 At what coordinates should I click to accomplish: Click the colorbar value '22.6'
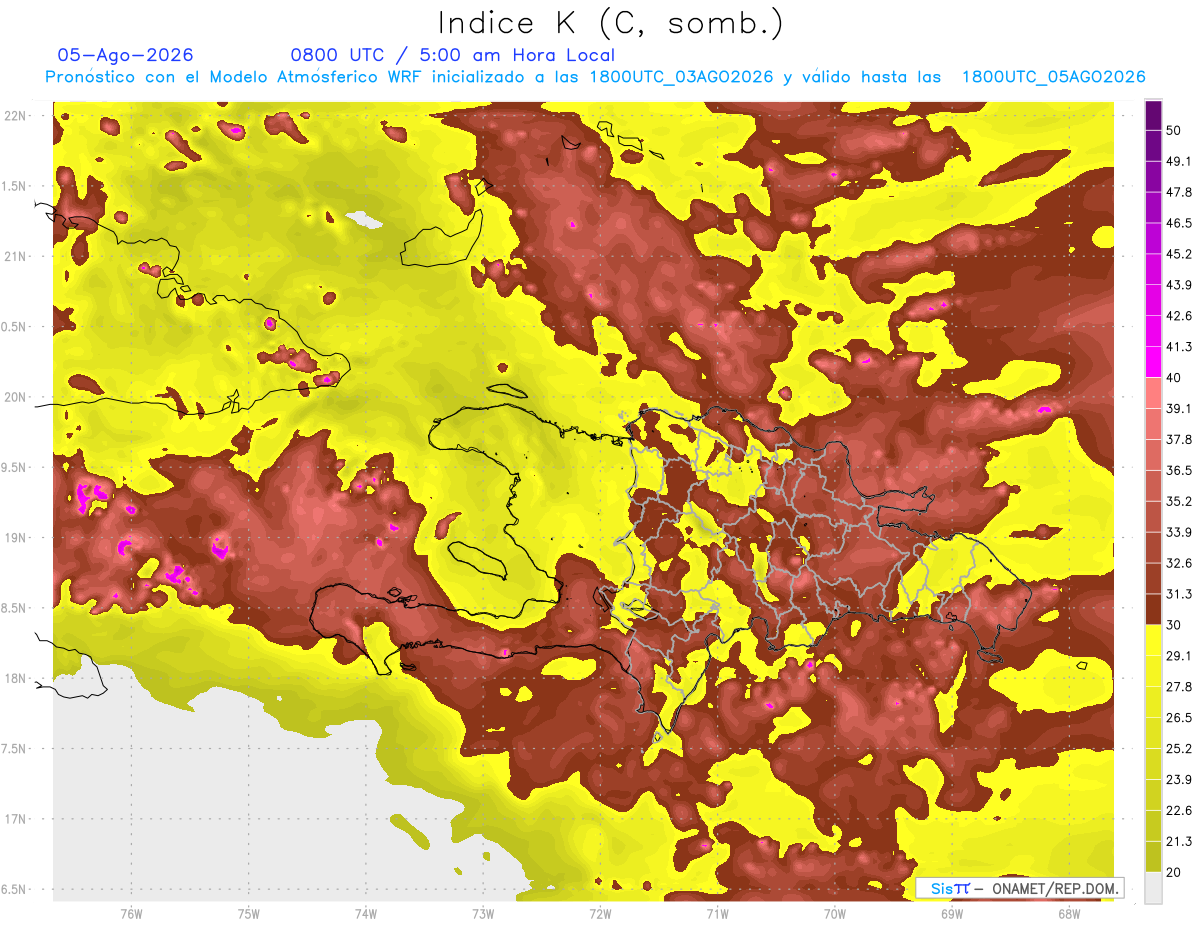(x=1178, y=810)
